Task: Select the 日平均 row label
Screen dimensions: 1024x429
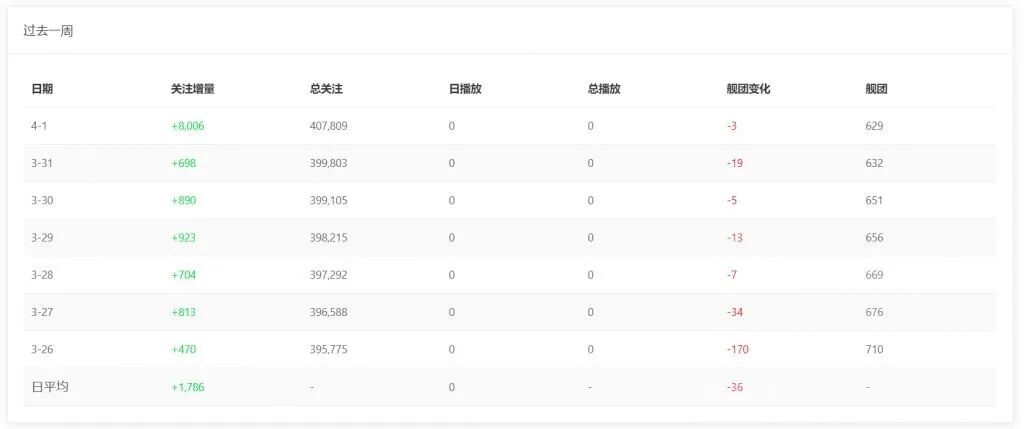Action: coord(50,387)
